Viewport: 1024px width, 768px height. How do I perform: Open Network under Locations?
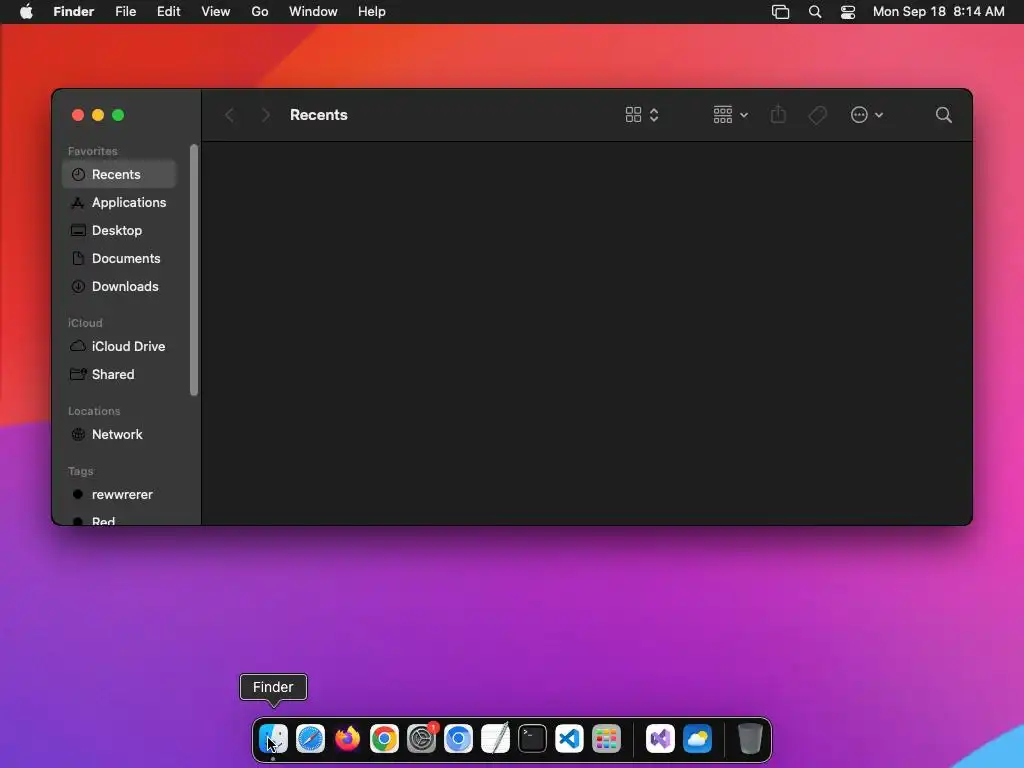pyautogui.click(x=119, y=435)
